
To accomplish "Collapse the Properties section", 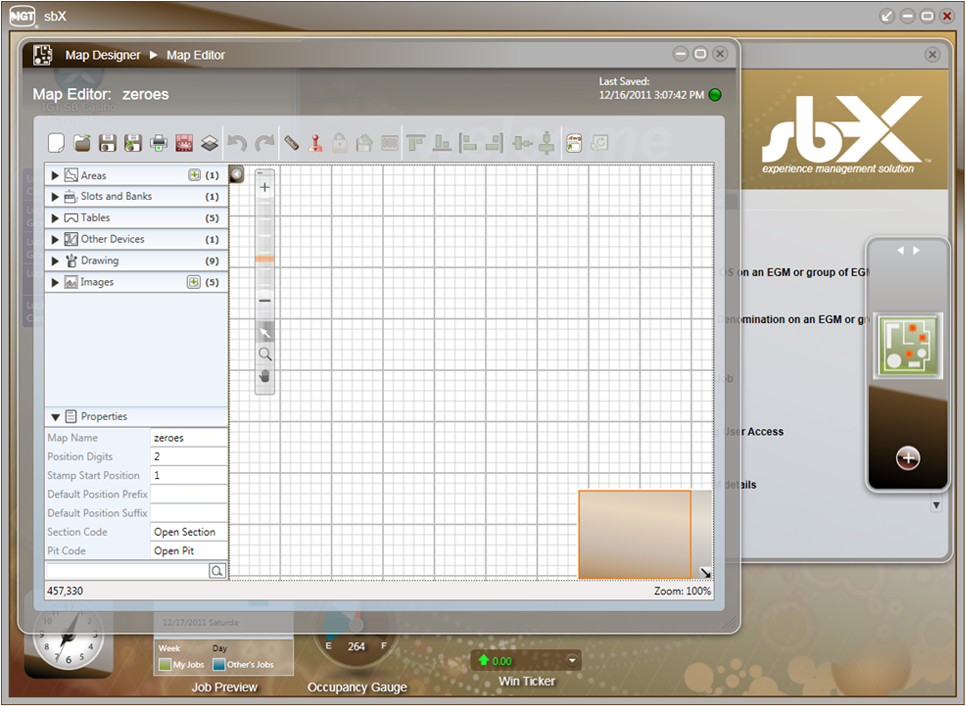I will click(x=55, y=417).
